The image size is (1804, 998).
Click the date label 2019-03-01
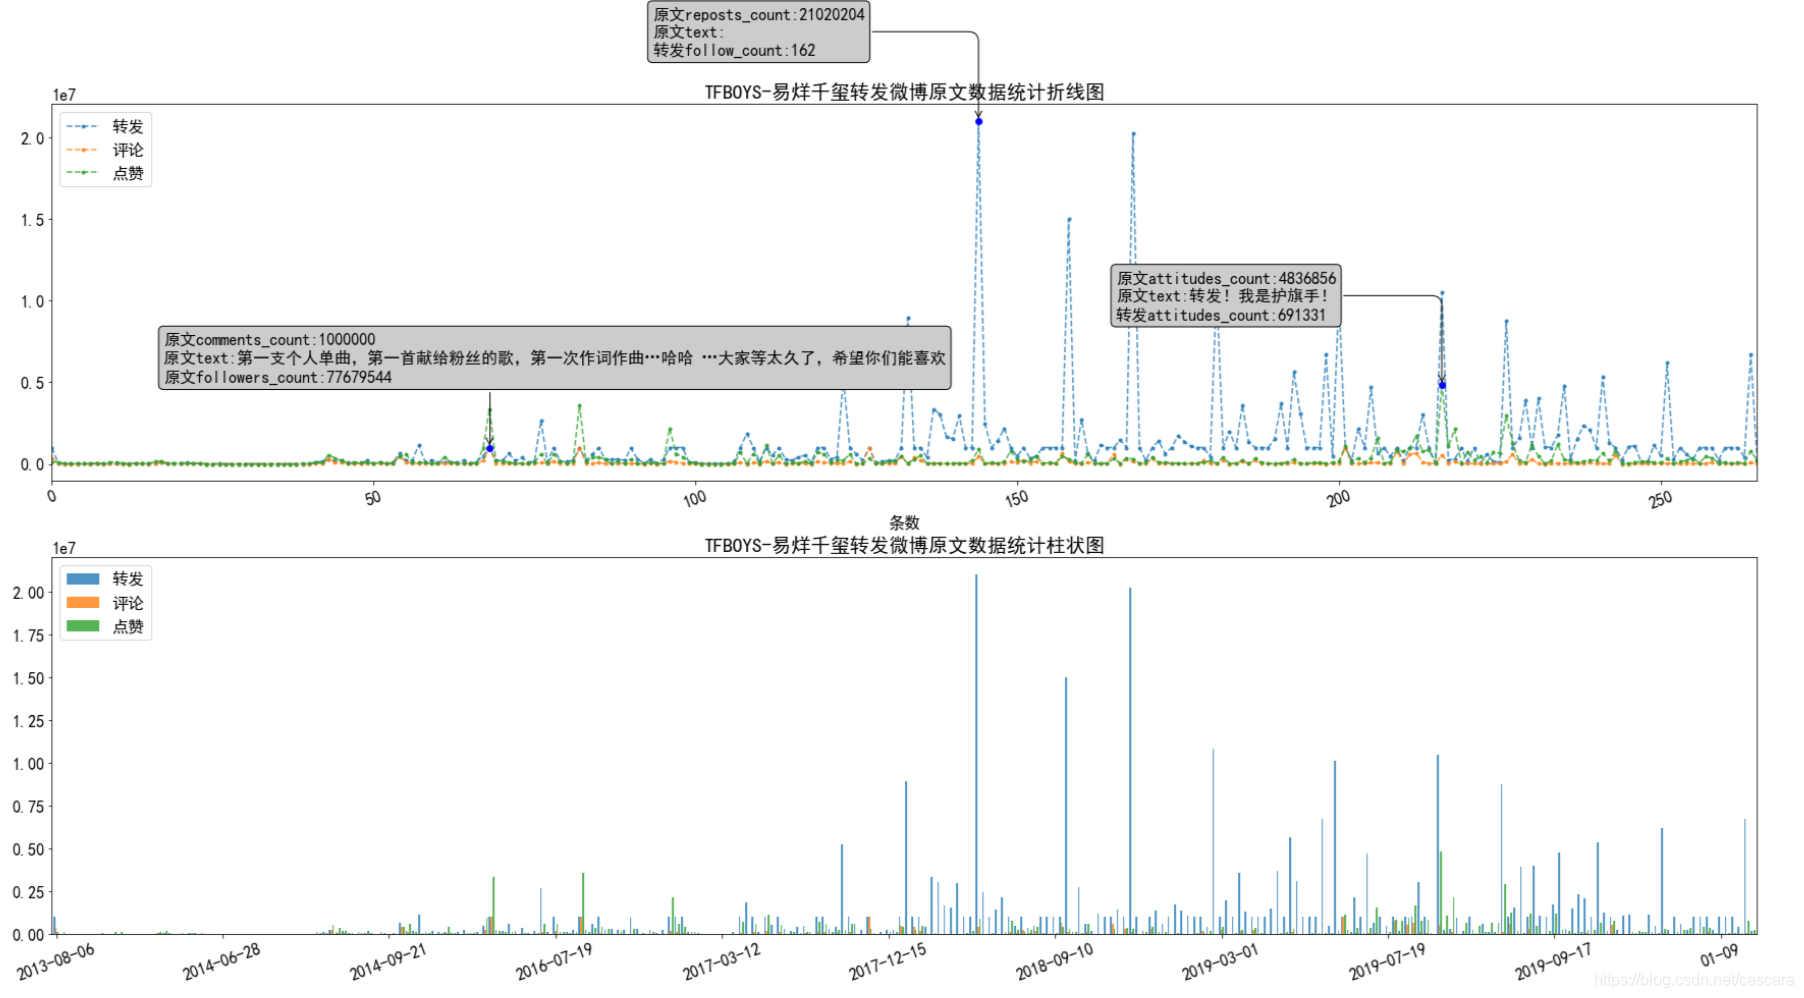[1221, 961]
